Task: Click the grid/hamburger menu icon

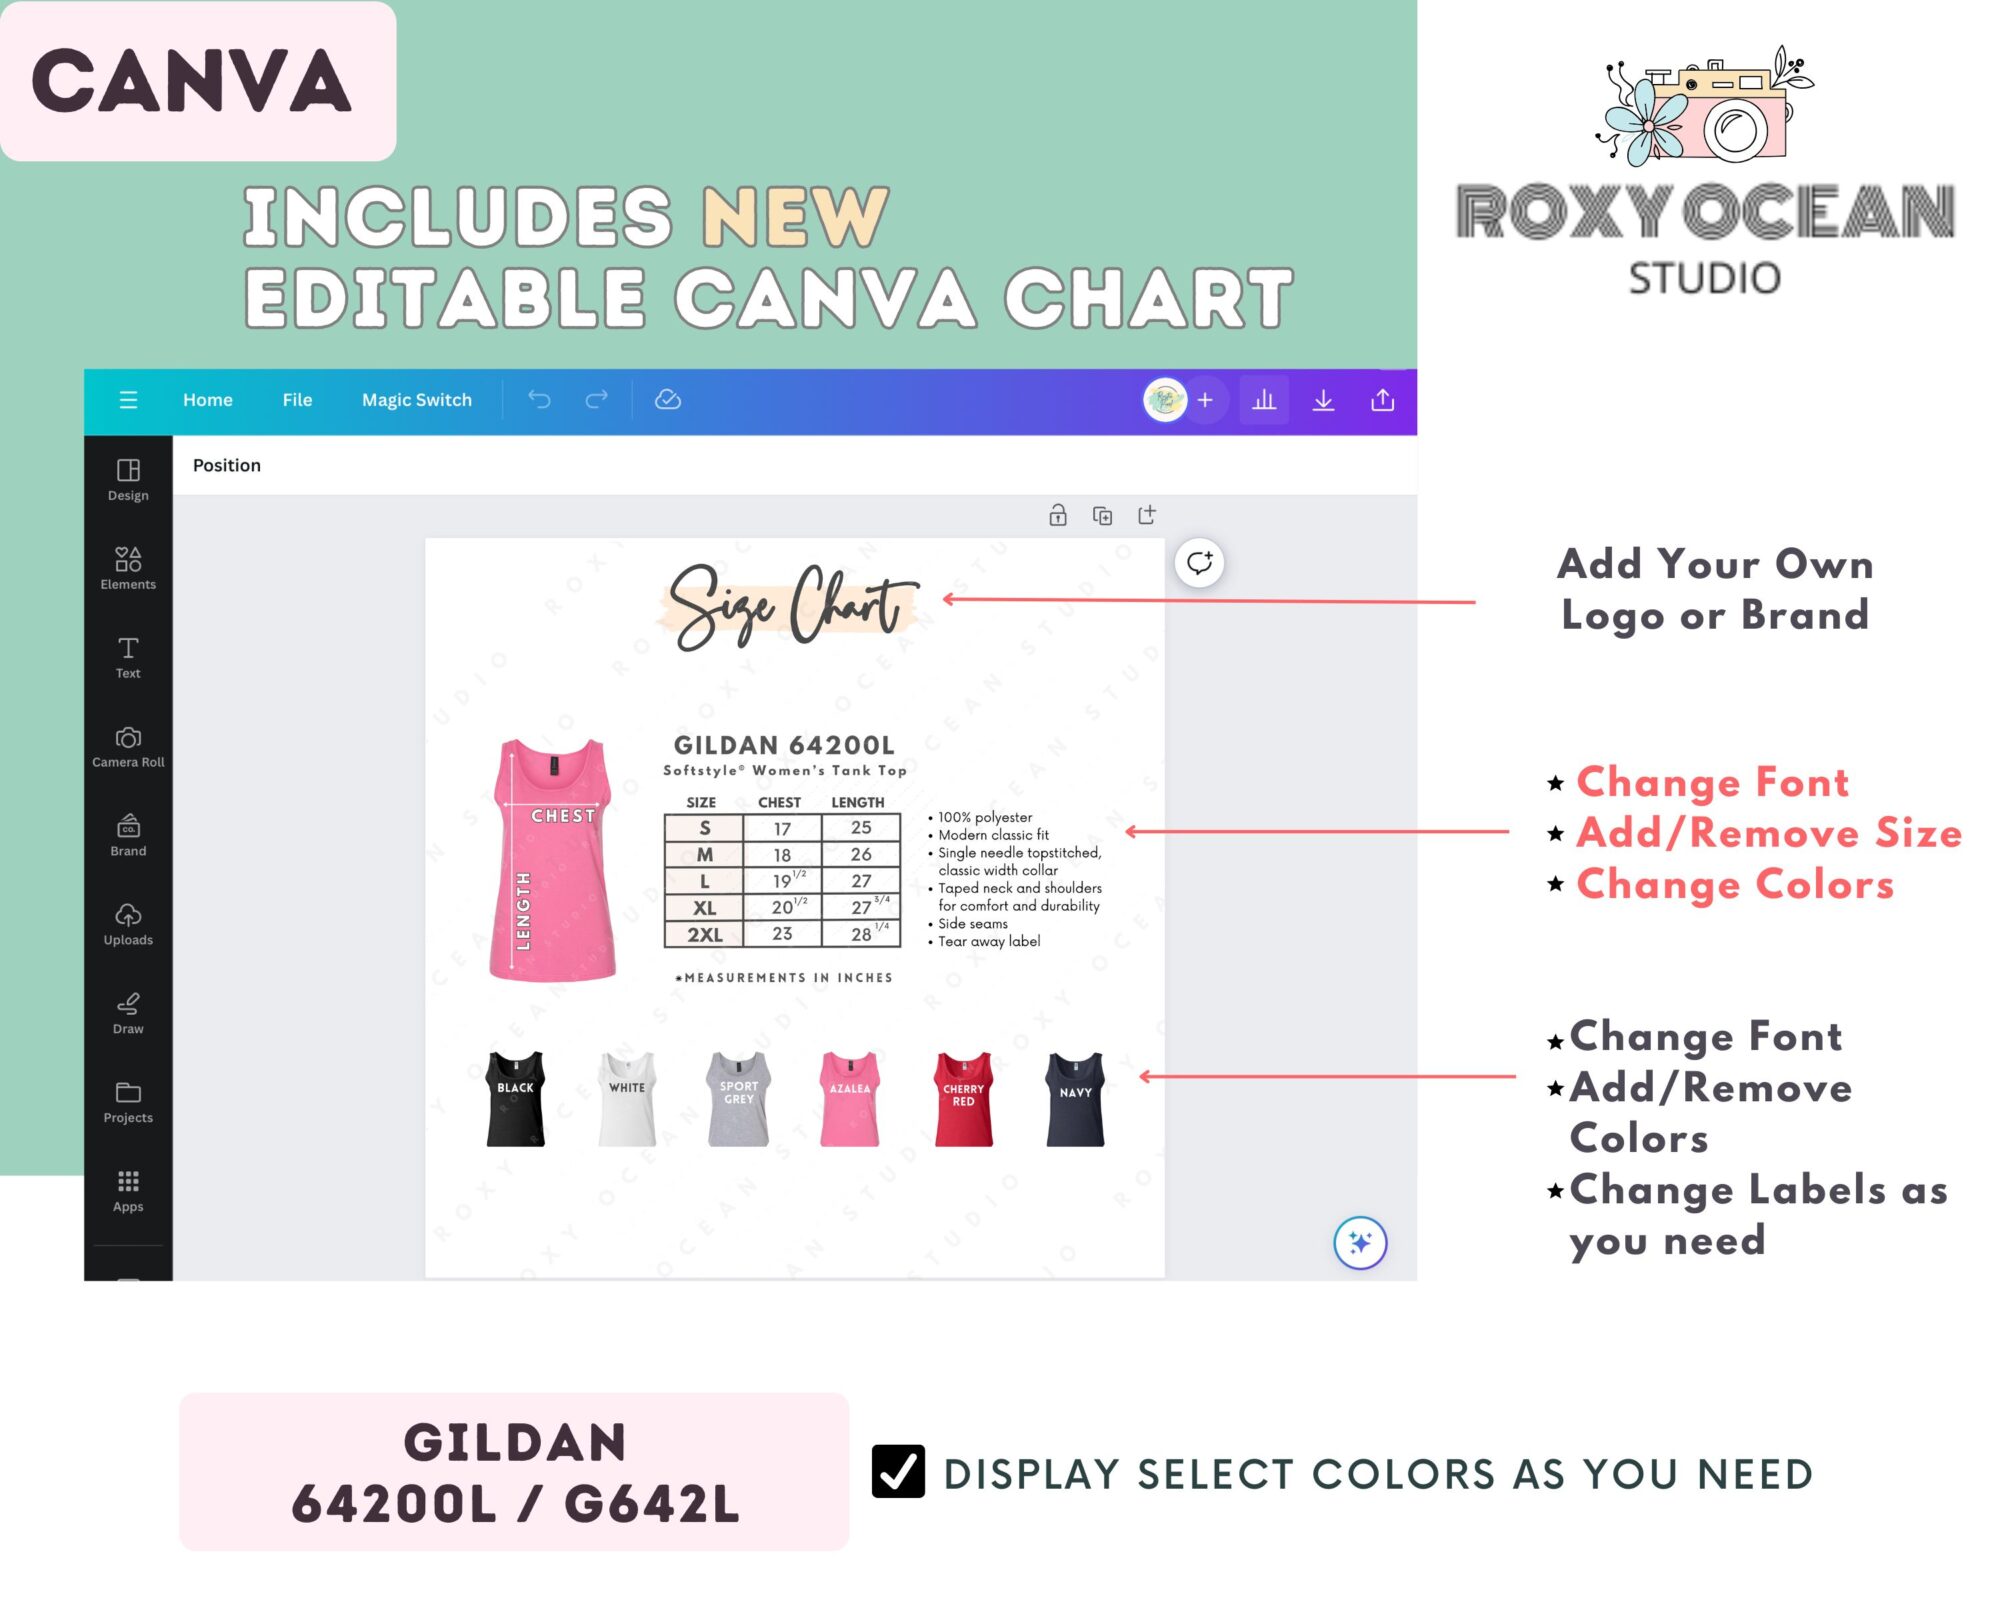Action: 126,400
